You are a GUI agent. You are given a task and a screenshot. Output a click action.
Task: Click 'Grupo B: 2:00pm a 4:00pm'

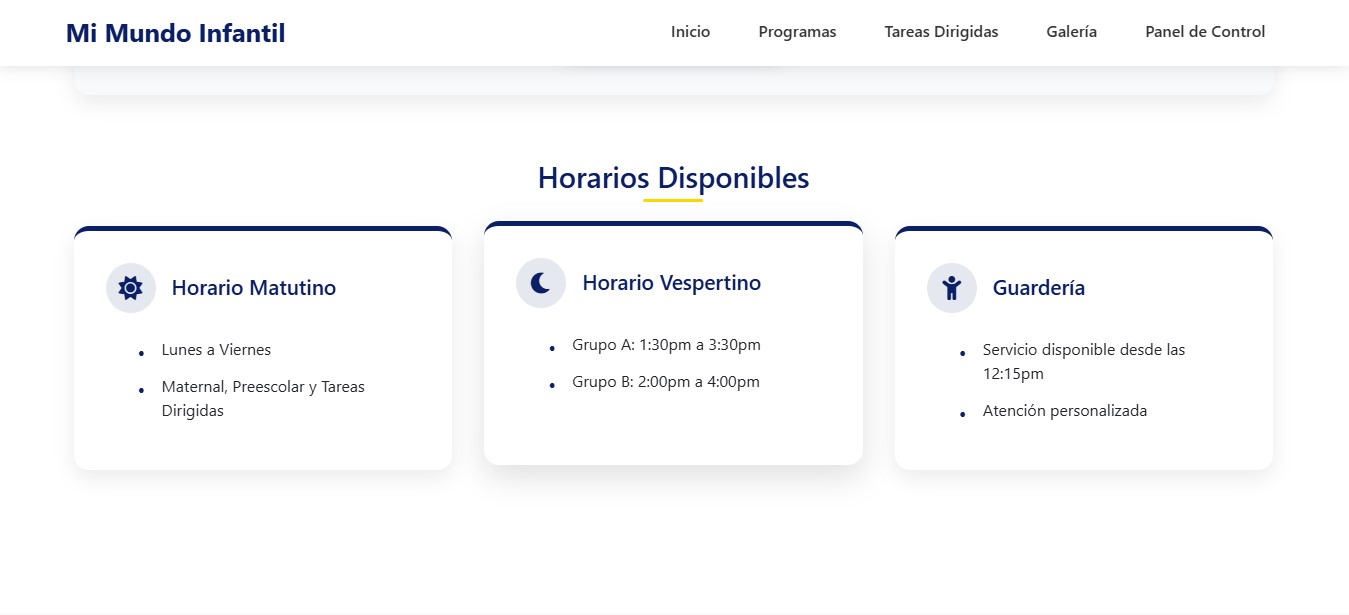coord(666,382)
